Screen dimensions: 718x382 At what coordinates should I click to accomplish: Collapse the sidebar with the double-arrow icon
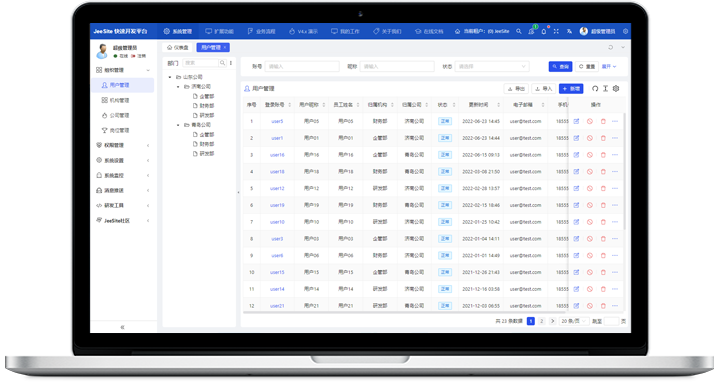(122, 327)
